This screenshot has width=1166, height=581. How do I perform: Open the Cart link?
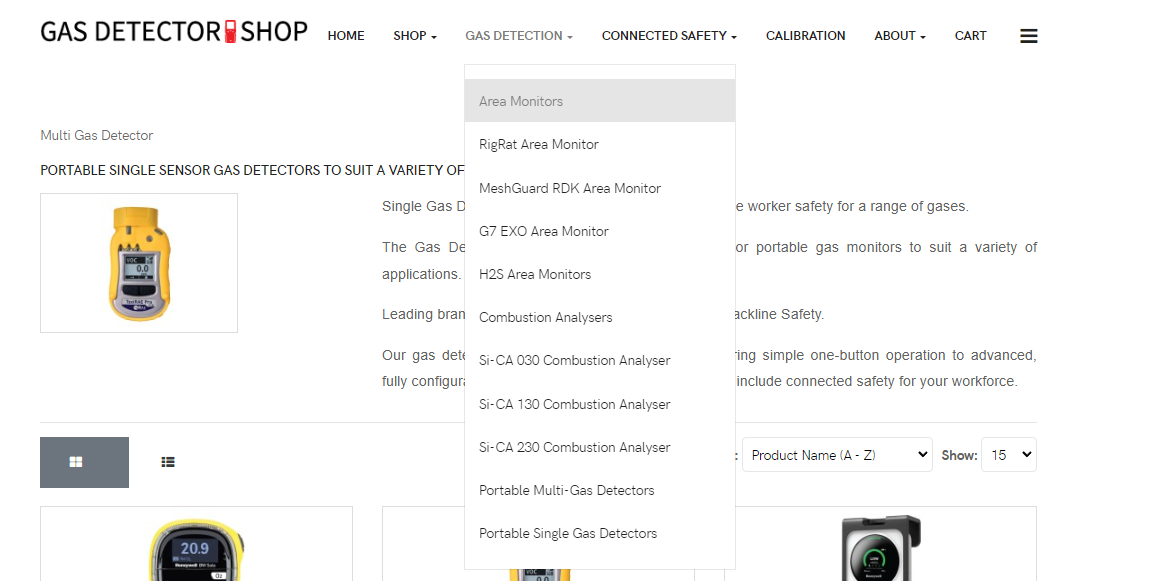click(970, 36)
